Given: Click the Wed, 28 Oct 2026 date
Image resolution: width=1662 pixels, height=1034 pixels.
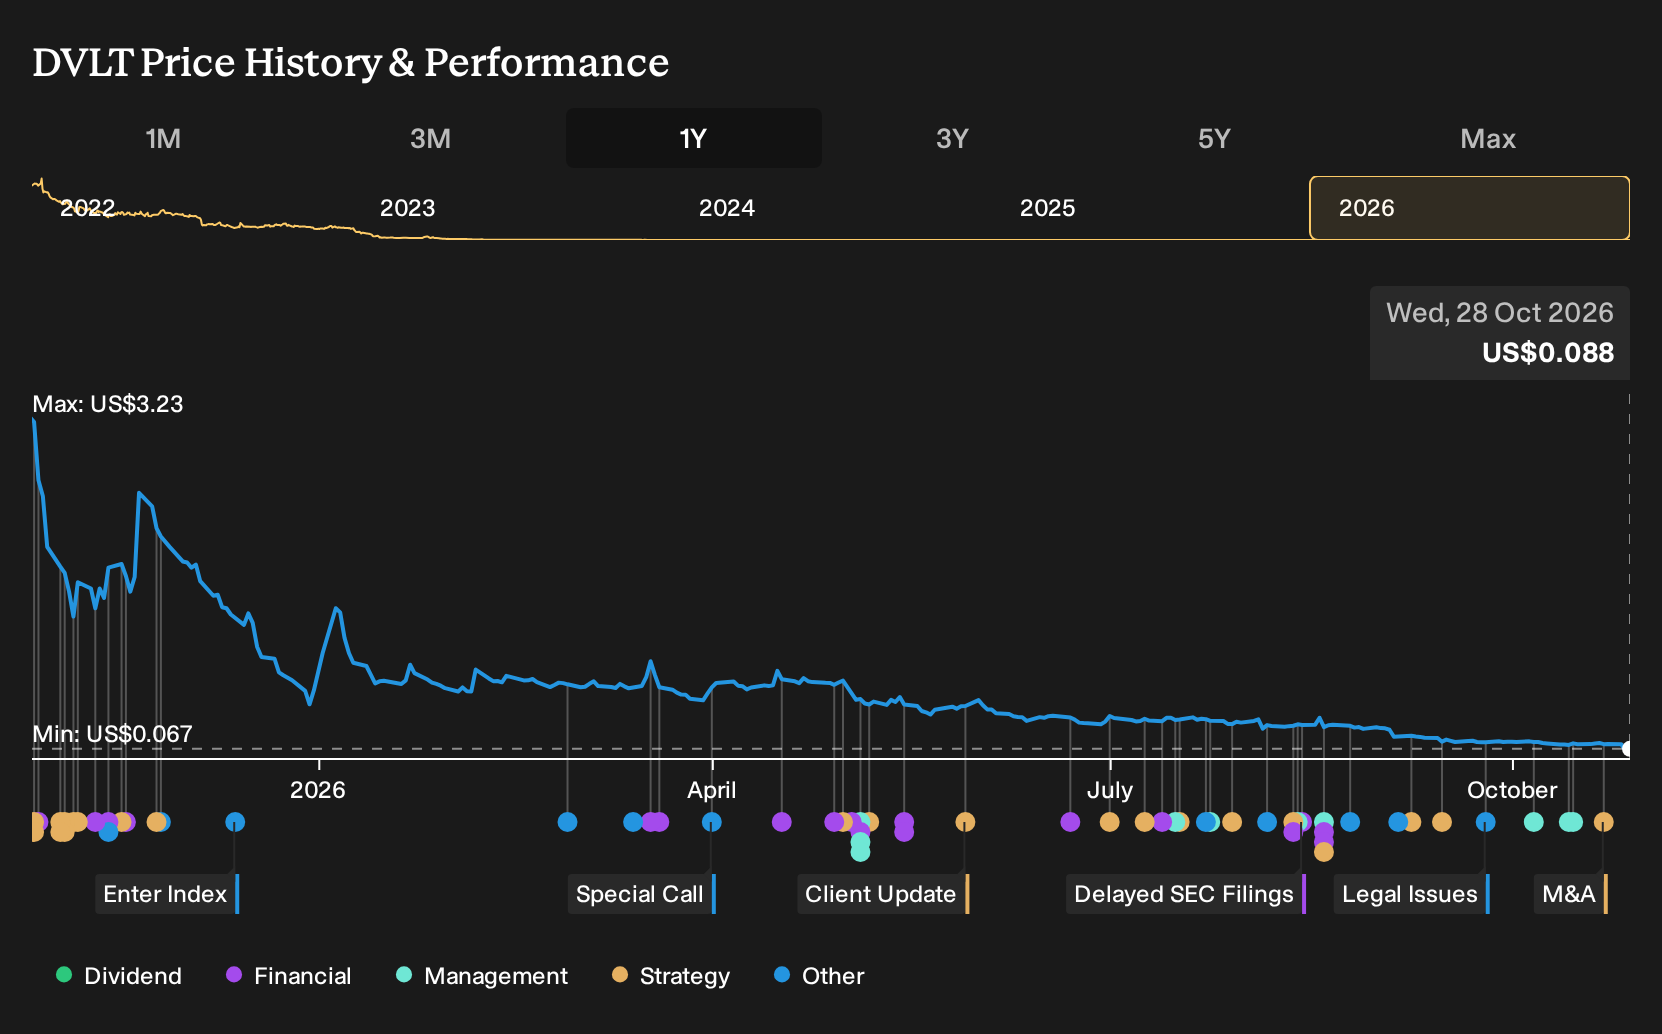Looking at the screenshot, I should click(1500, 313).
